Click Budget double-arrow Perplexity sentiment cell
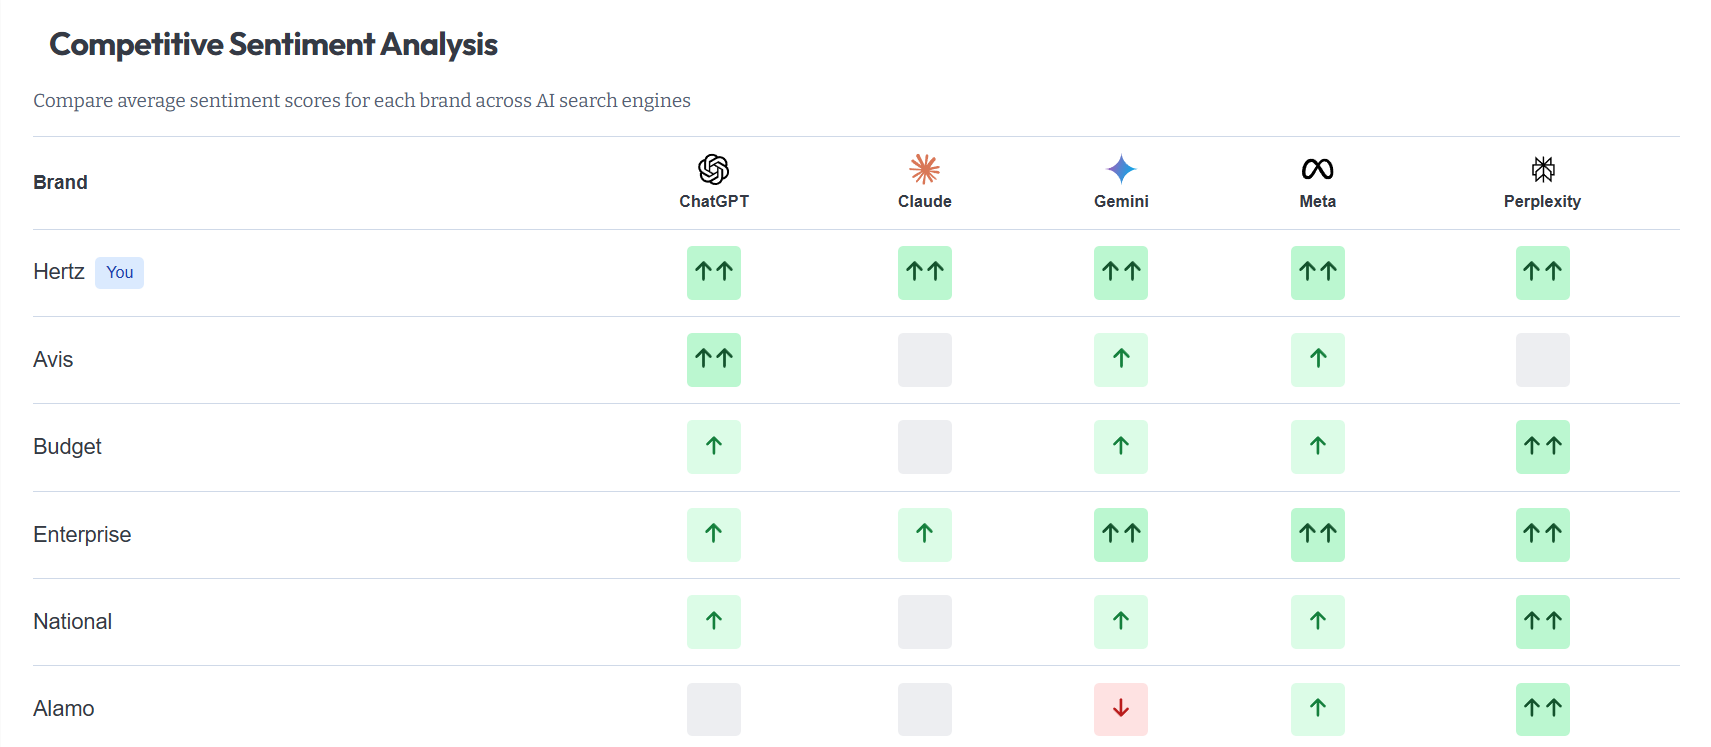Viewport: 1711px width, 747px height. pos(1542,446)
